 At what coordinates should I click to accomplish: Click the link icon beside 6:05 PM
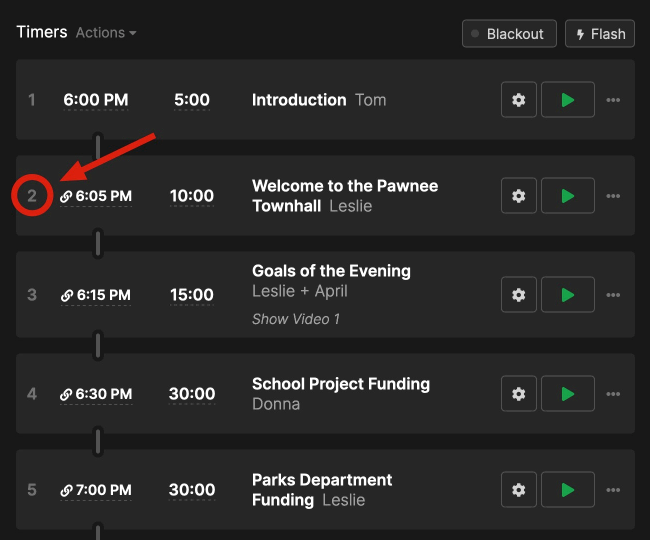tap(66, 196)
